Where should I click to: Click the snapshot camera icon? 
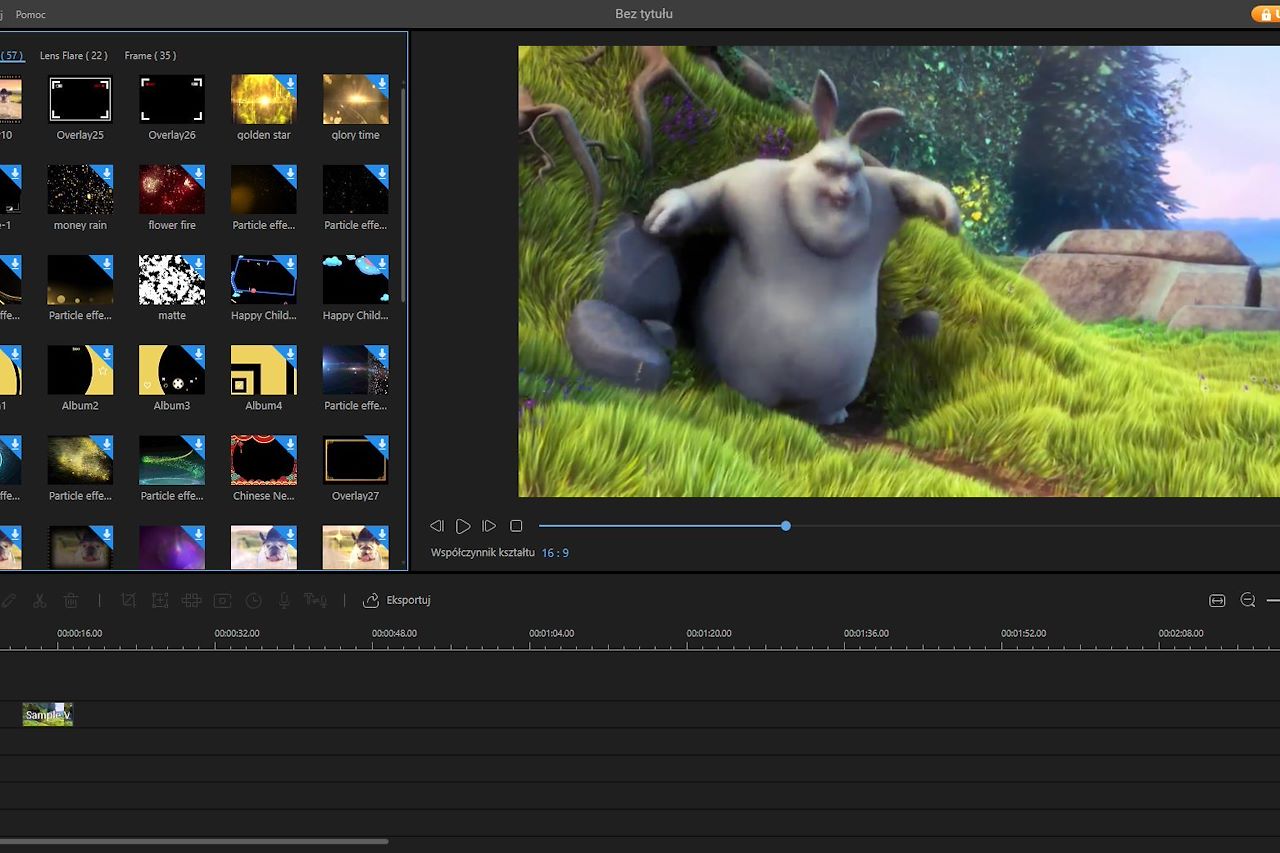(222, 600)
